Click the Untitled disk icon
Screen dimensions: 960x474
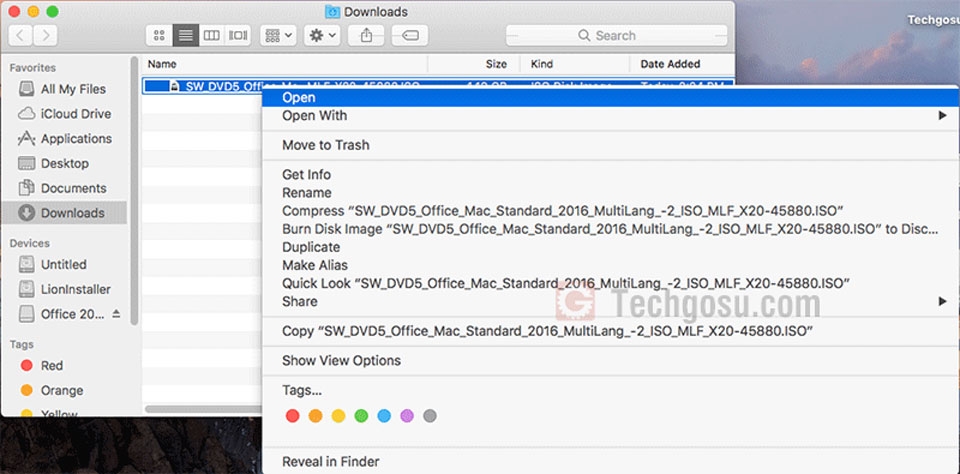pyautogui.click(x=26, y=265)
